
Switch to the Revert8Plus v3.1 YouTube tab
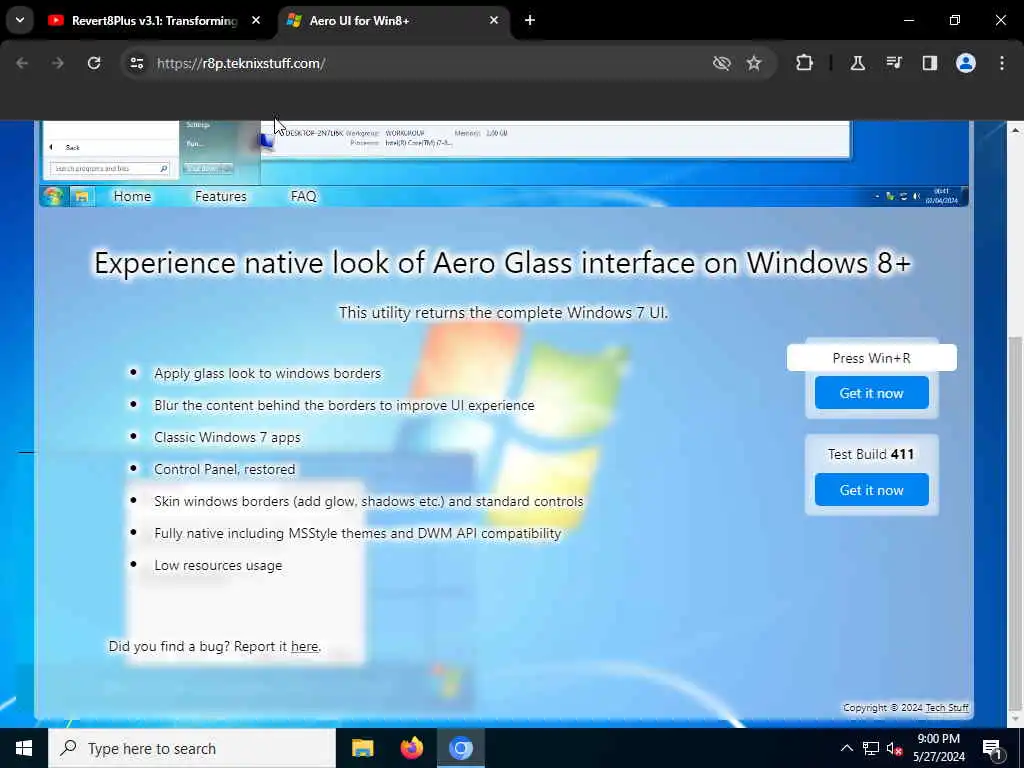pos(154,20)
